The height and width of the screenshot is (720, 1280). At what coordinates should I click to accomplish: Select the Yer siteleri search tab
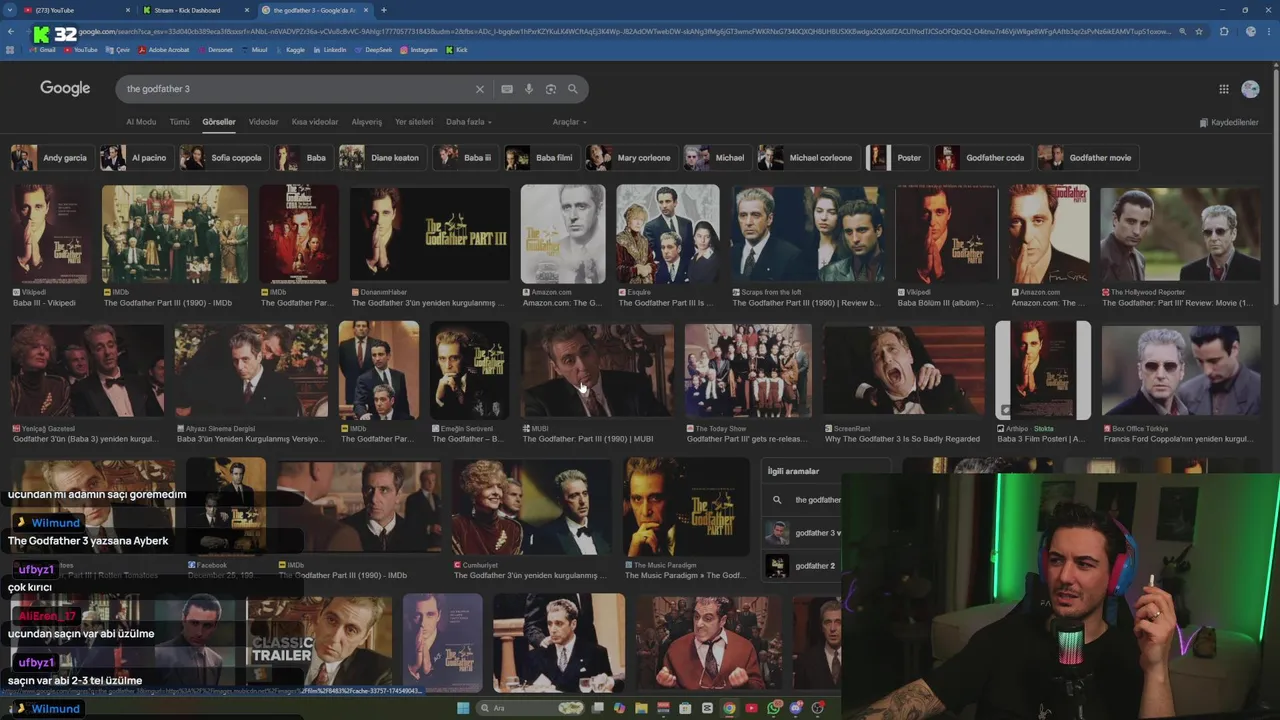coord(414,122)
